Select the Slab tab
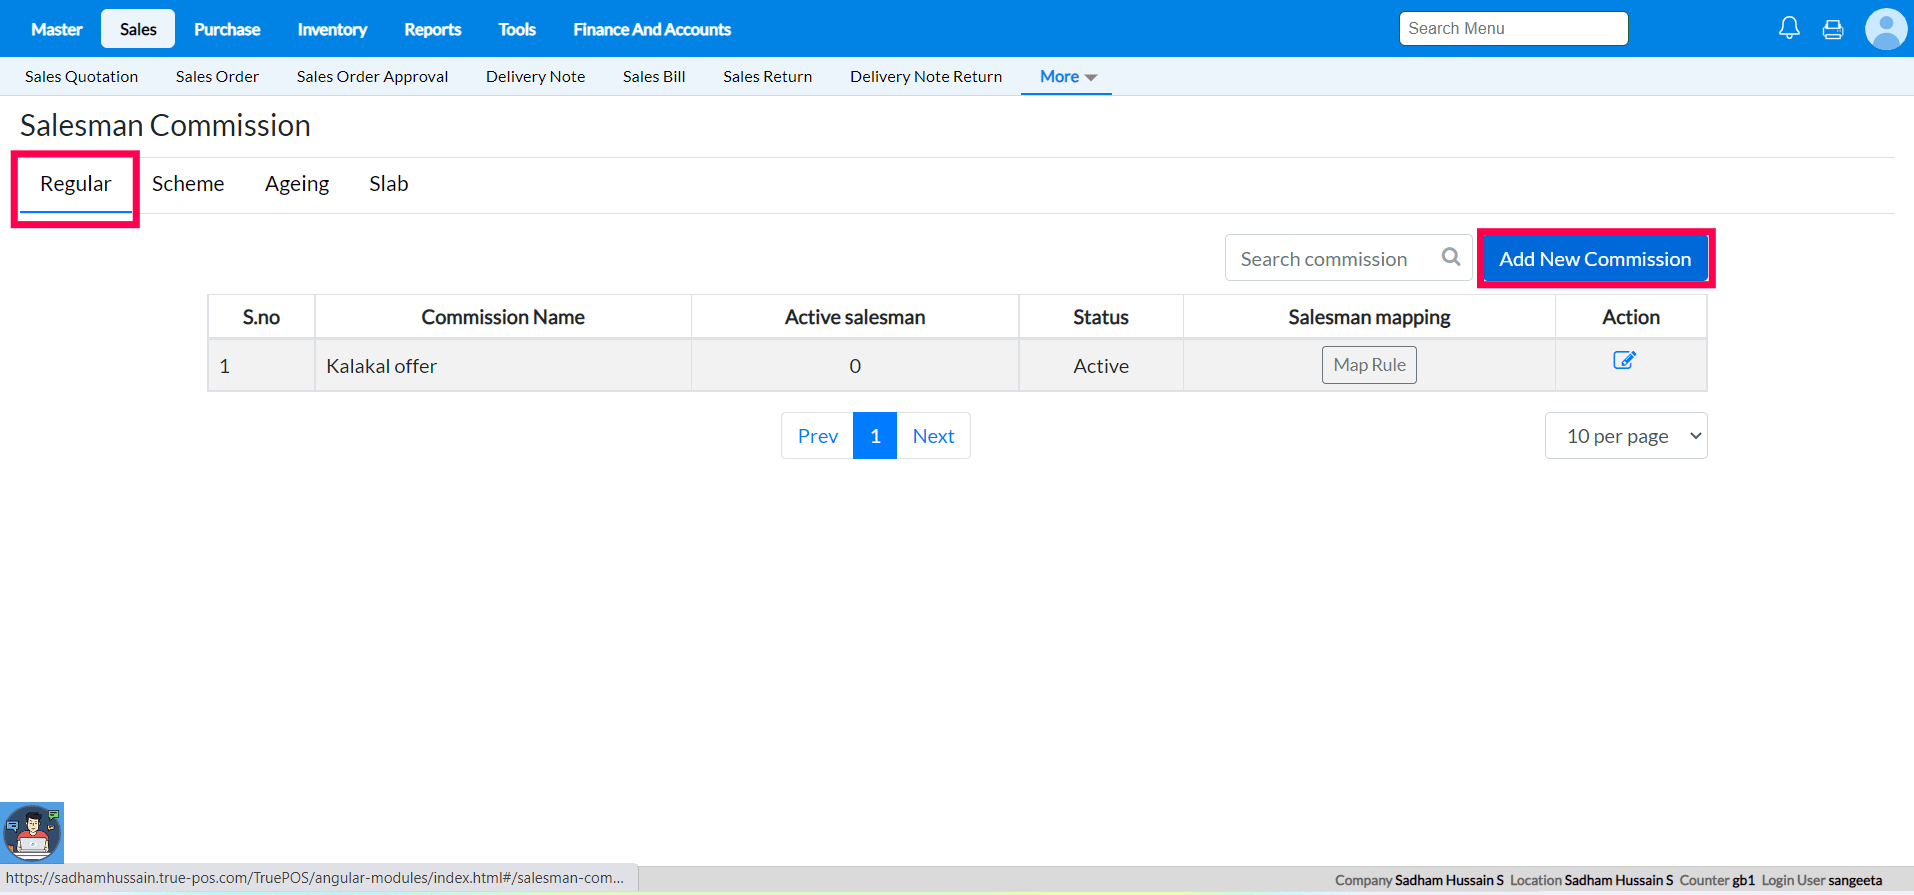1914x895 pixels. tap(388, 184)
